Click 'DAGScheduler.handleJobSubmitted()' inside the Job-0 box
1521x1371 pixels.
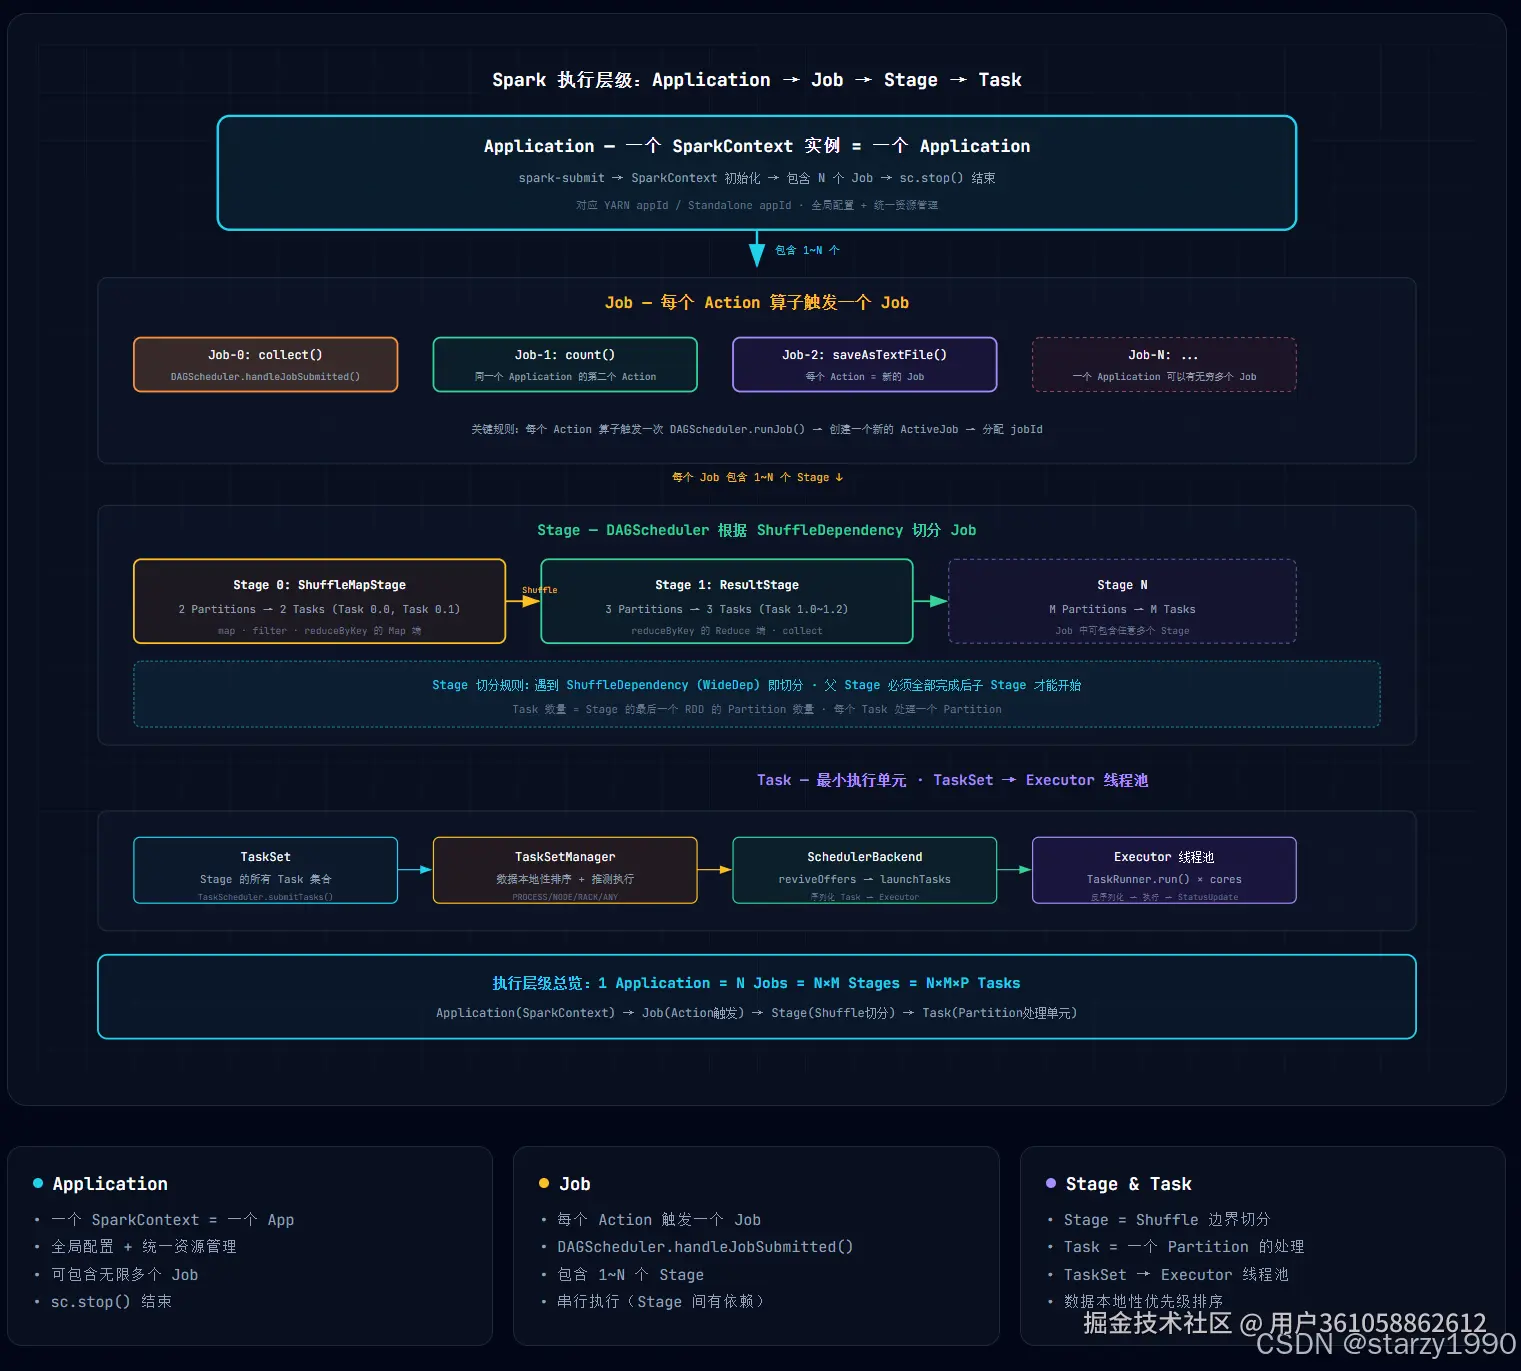point(265,377)
